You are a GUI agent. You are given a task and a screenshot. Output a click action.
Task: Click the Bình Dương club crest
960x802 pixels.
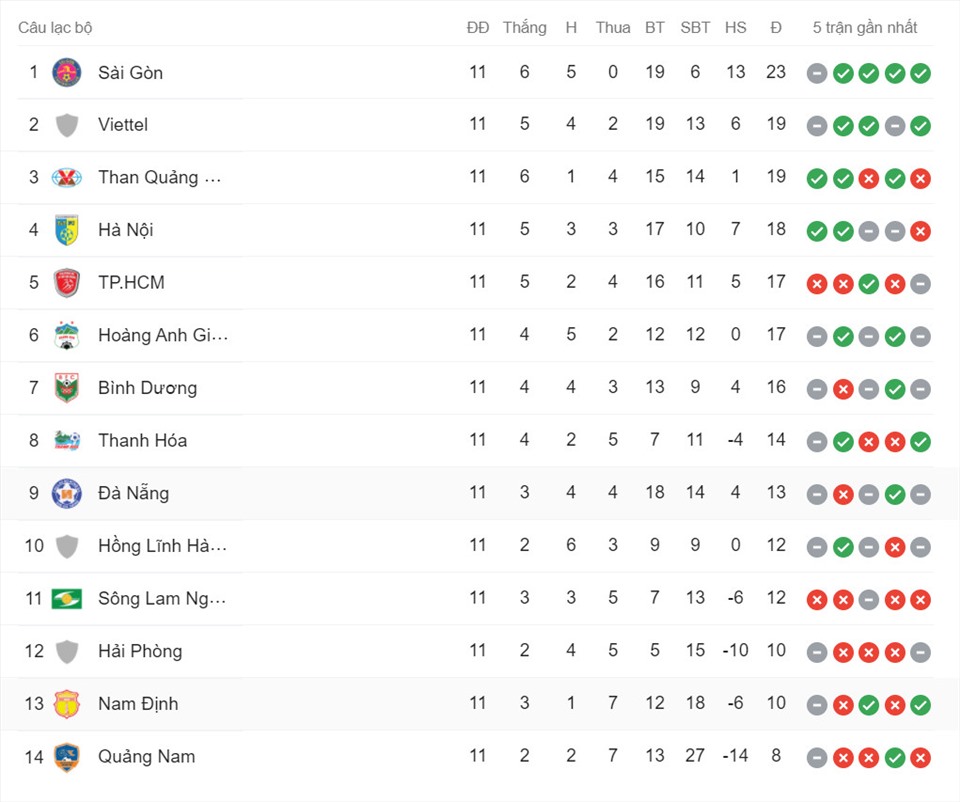67,388
